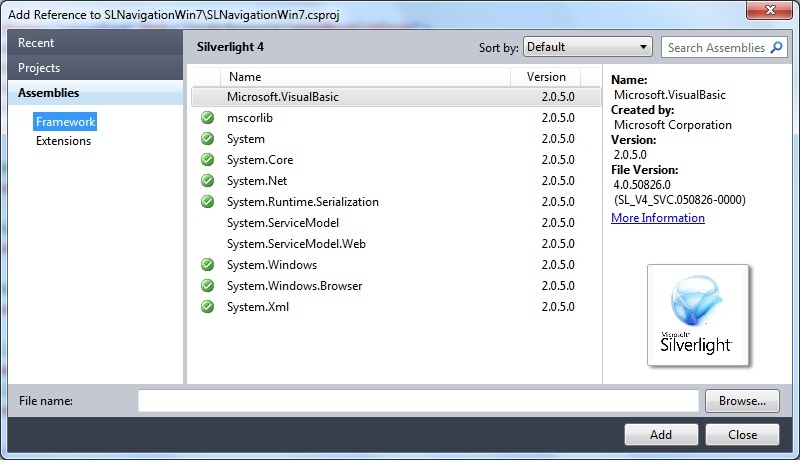Image resolution: width=800 pixels, height=463 pixels.
Task: Open the Sort by dropdown
Action: click(x=587, y=47)
